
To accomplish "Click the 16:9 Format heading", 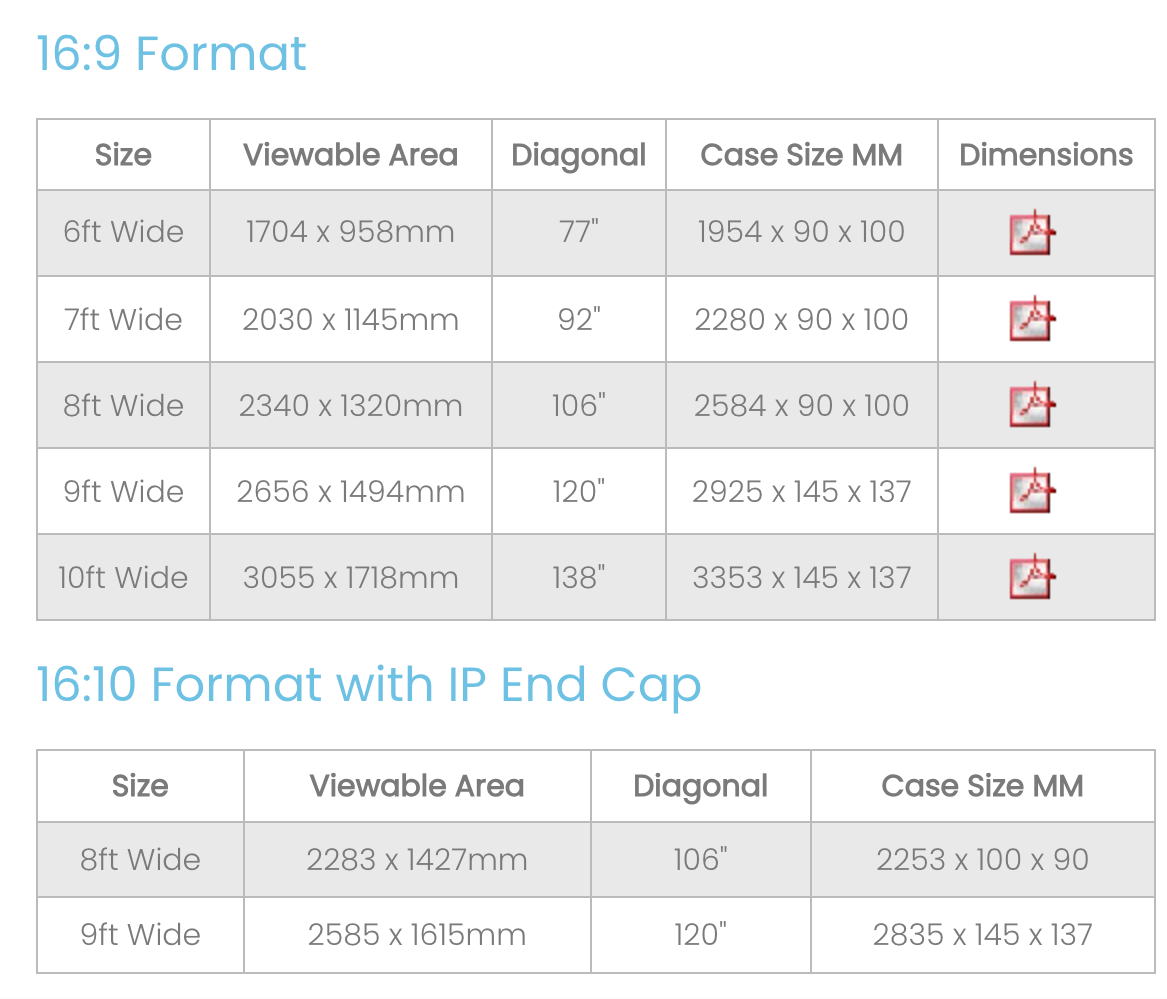I will click(x=171, y=53).
